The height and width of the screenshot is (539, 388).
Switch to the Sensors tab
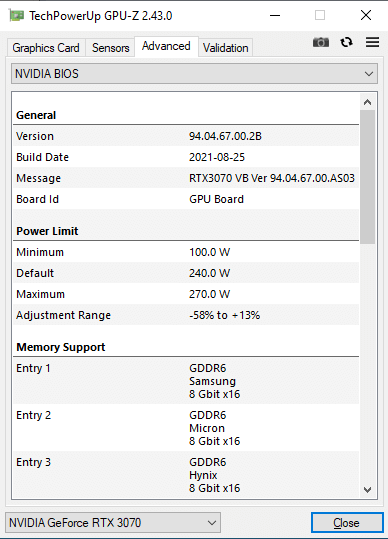tap(110, 48)
